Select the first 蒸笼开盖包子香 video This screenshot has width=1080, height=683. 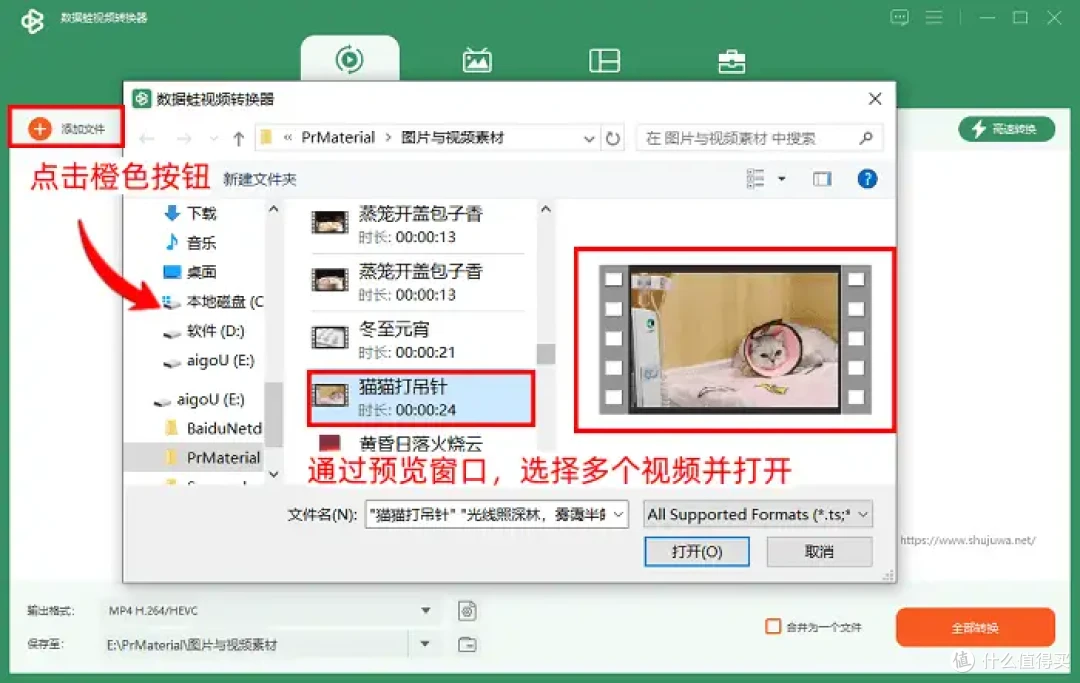tap(418, 224)
